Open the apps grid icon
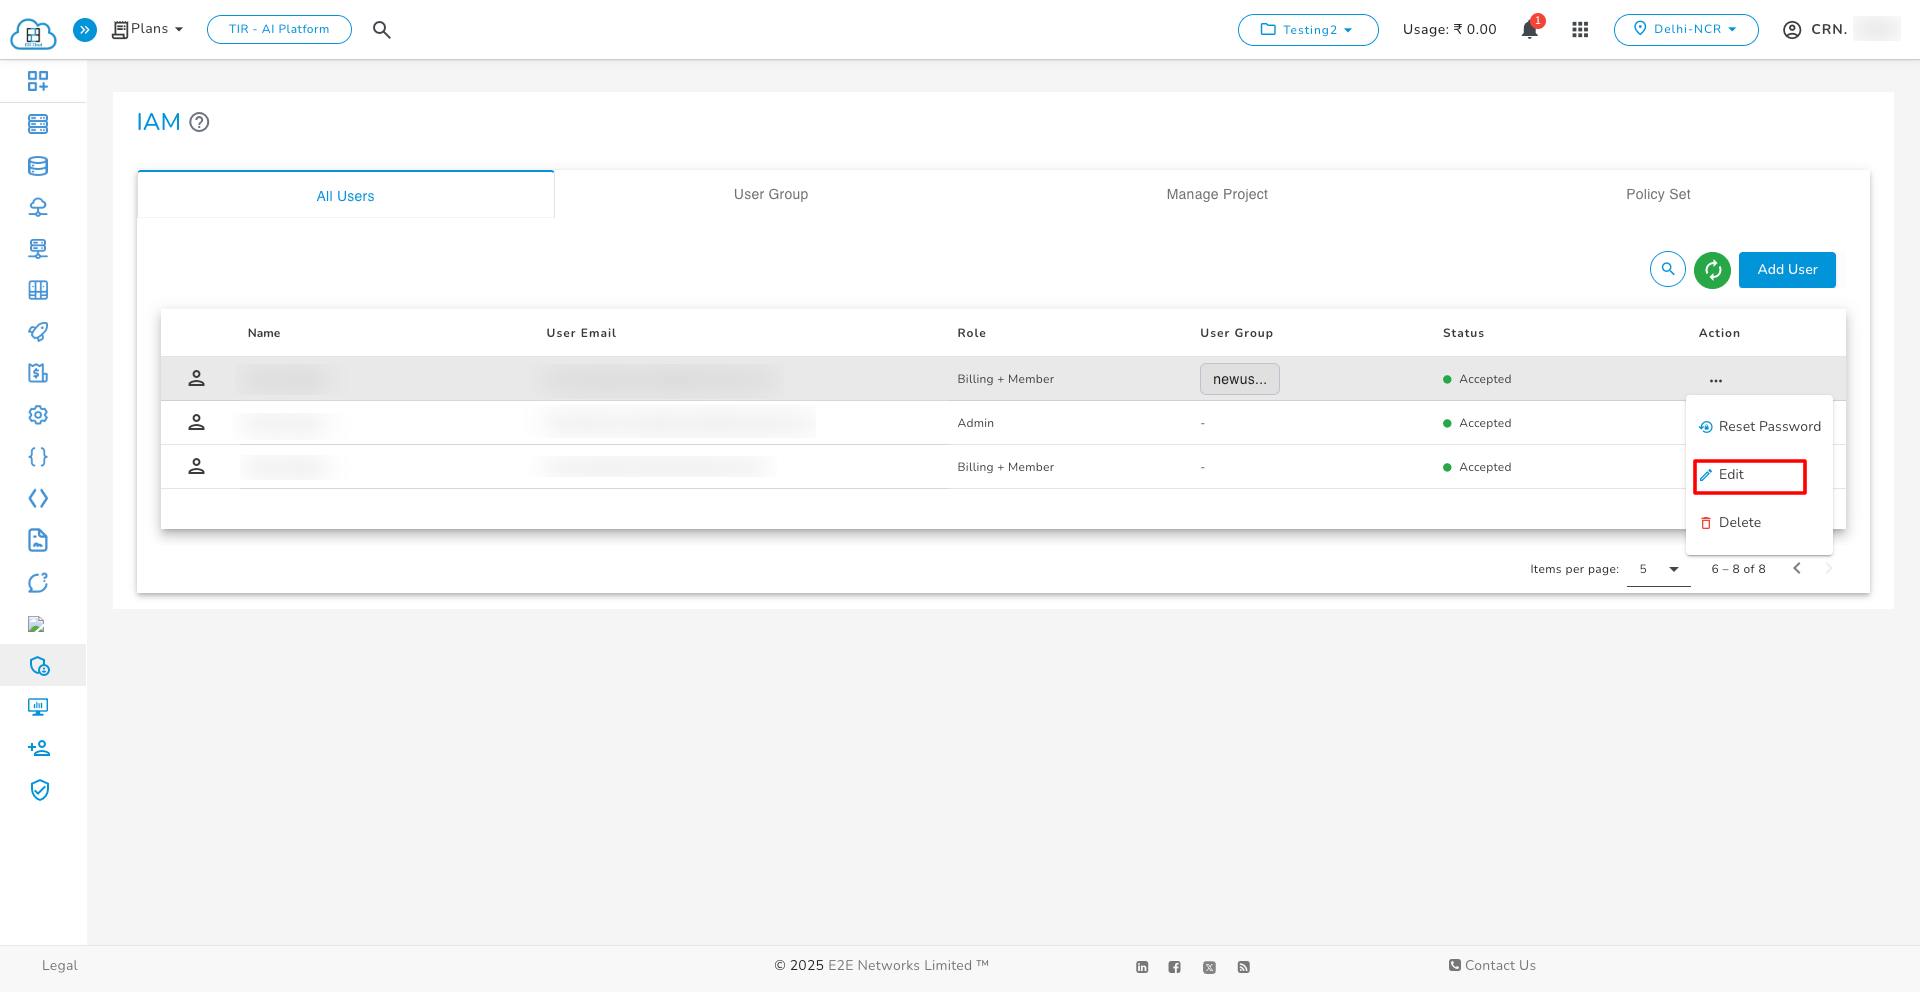 (x=1580, y=30)
